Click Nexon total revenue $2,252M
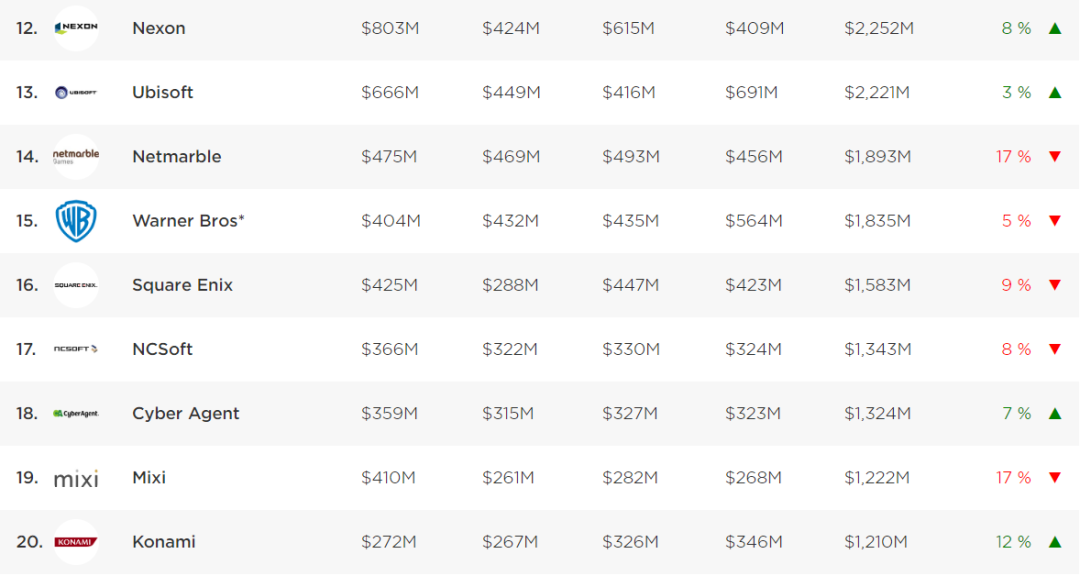1080x576 pixels. (x=879, y=28)
